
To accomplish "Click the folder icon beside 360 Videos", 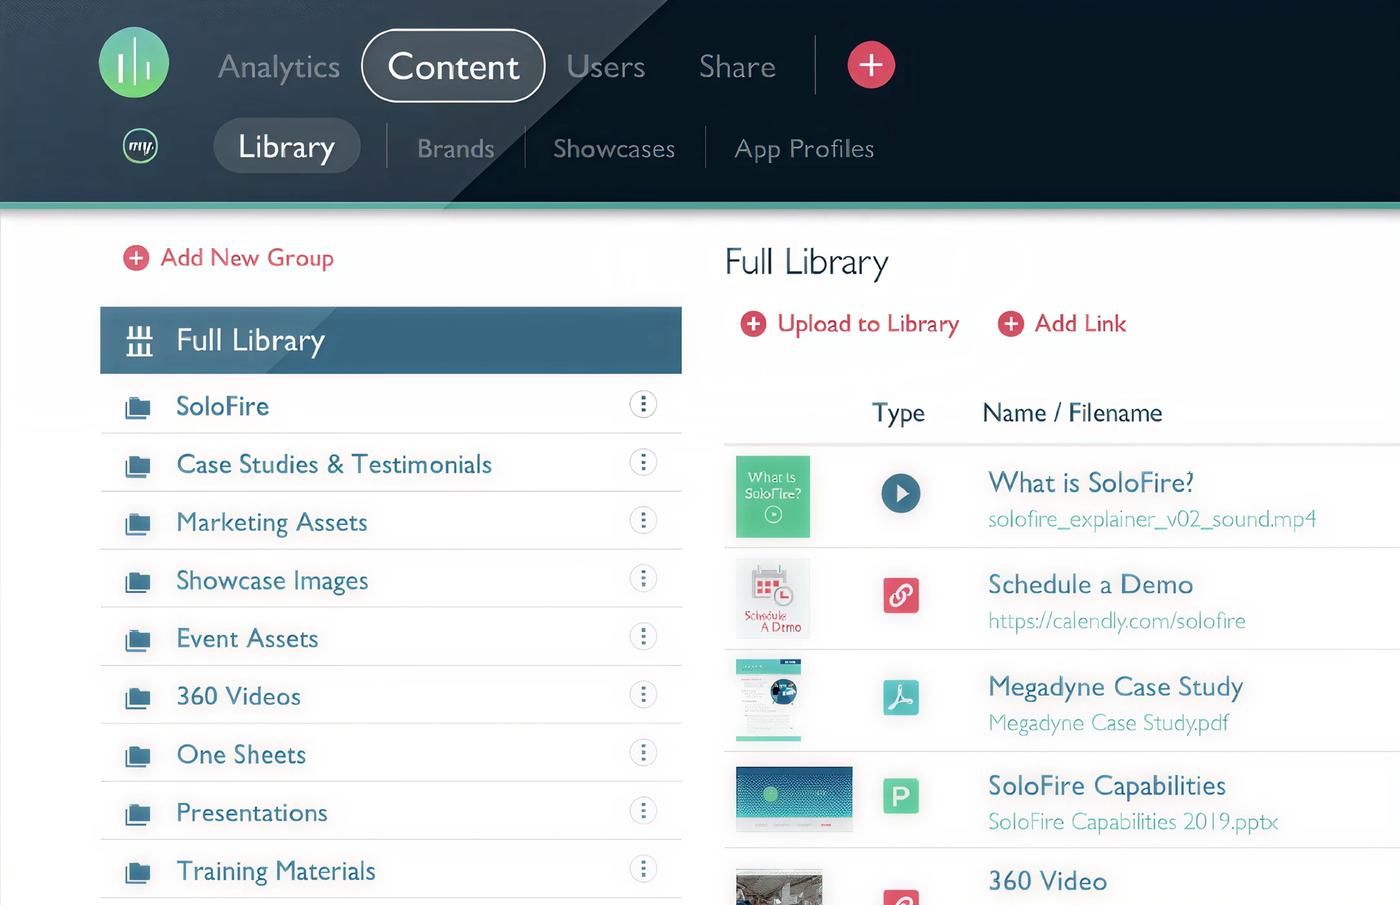I will pos(138,698).
